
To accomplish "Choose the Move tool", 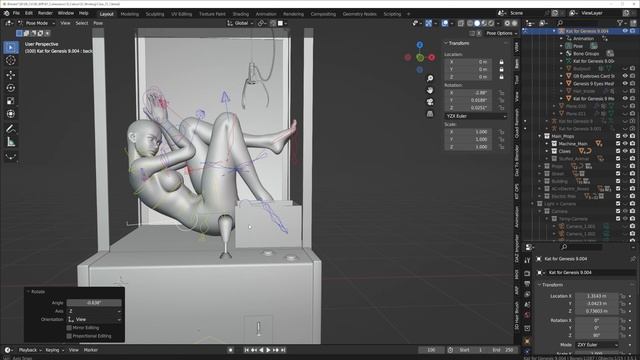I will (x=11, y=75).
